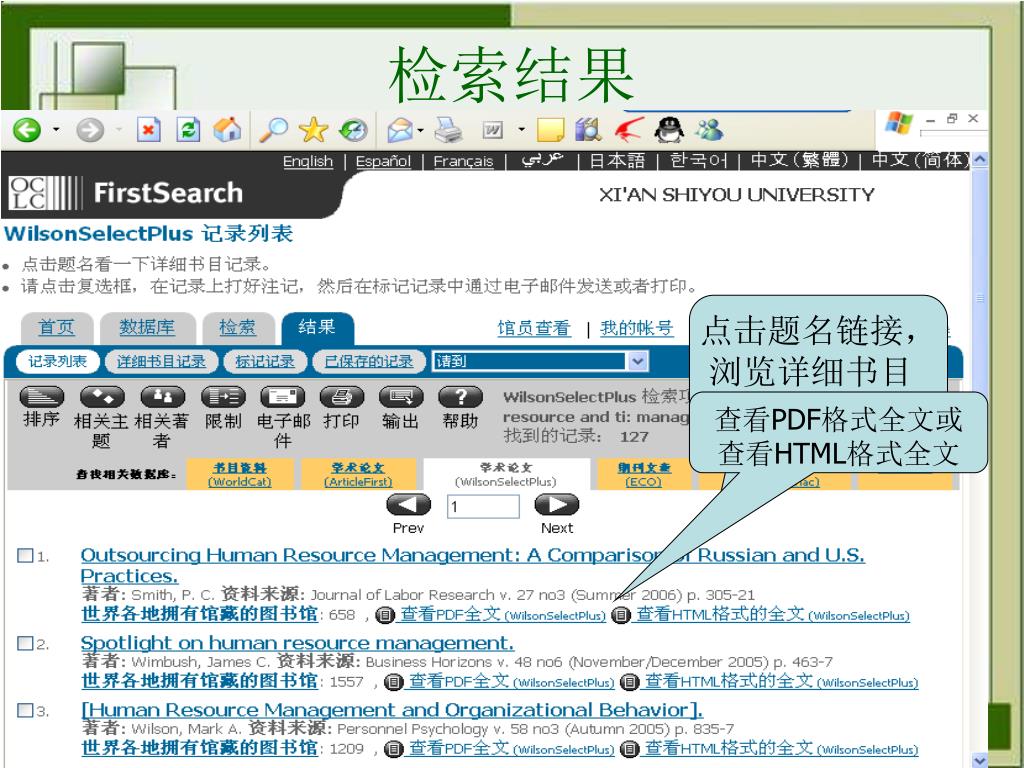Switch interface language to Français
The width and height of the screenshot is (1024, 768).
click(463, 161)
